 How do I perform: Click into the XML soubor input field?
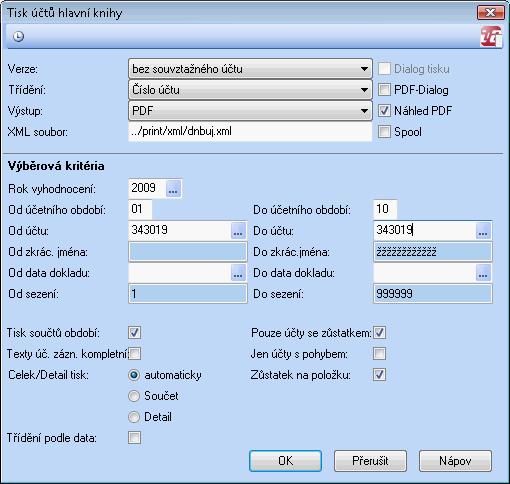coord(250,132)
